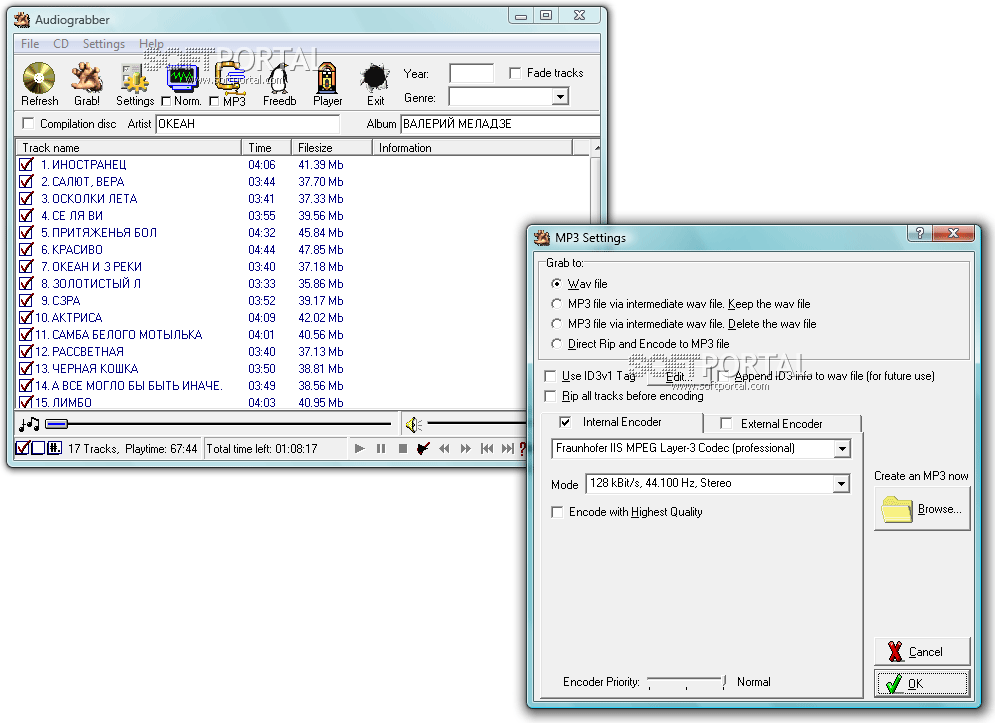Click the Time column header

pyautogui.click(x=267, y=147)
